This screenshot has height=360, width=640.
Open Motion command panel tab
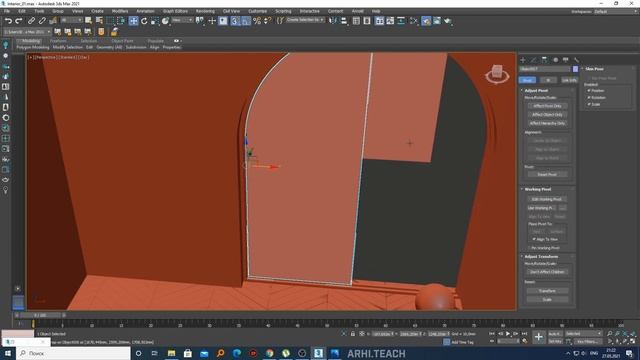point(555,60)
